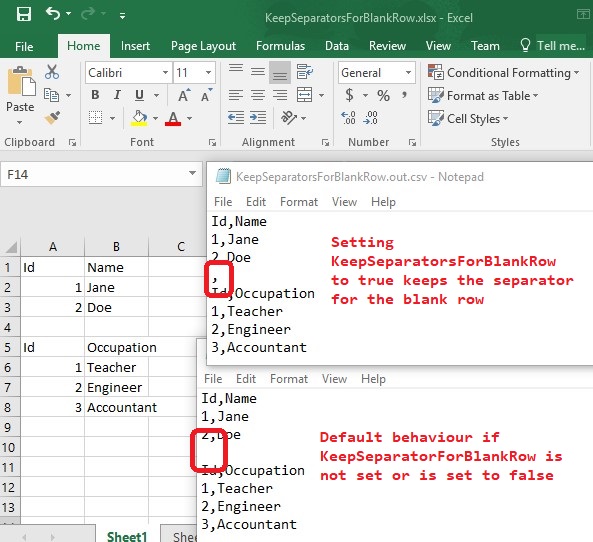Screen dimensions: 593x542
Task: Center text horizontally
Action: (x=258, y=95)
